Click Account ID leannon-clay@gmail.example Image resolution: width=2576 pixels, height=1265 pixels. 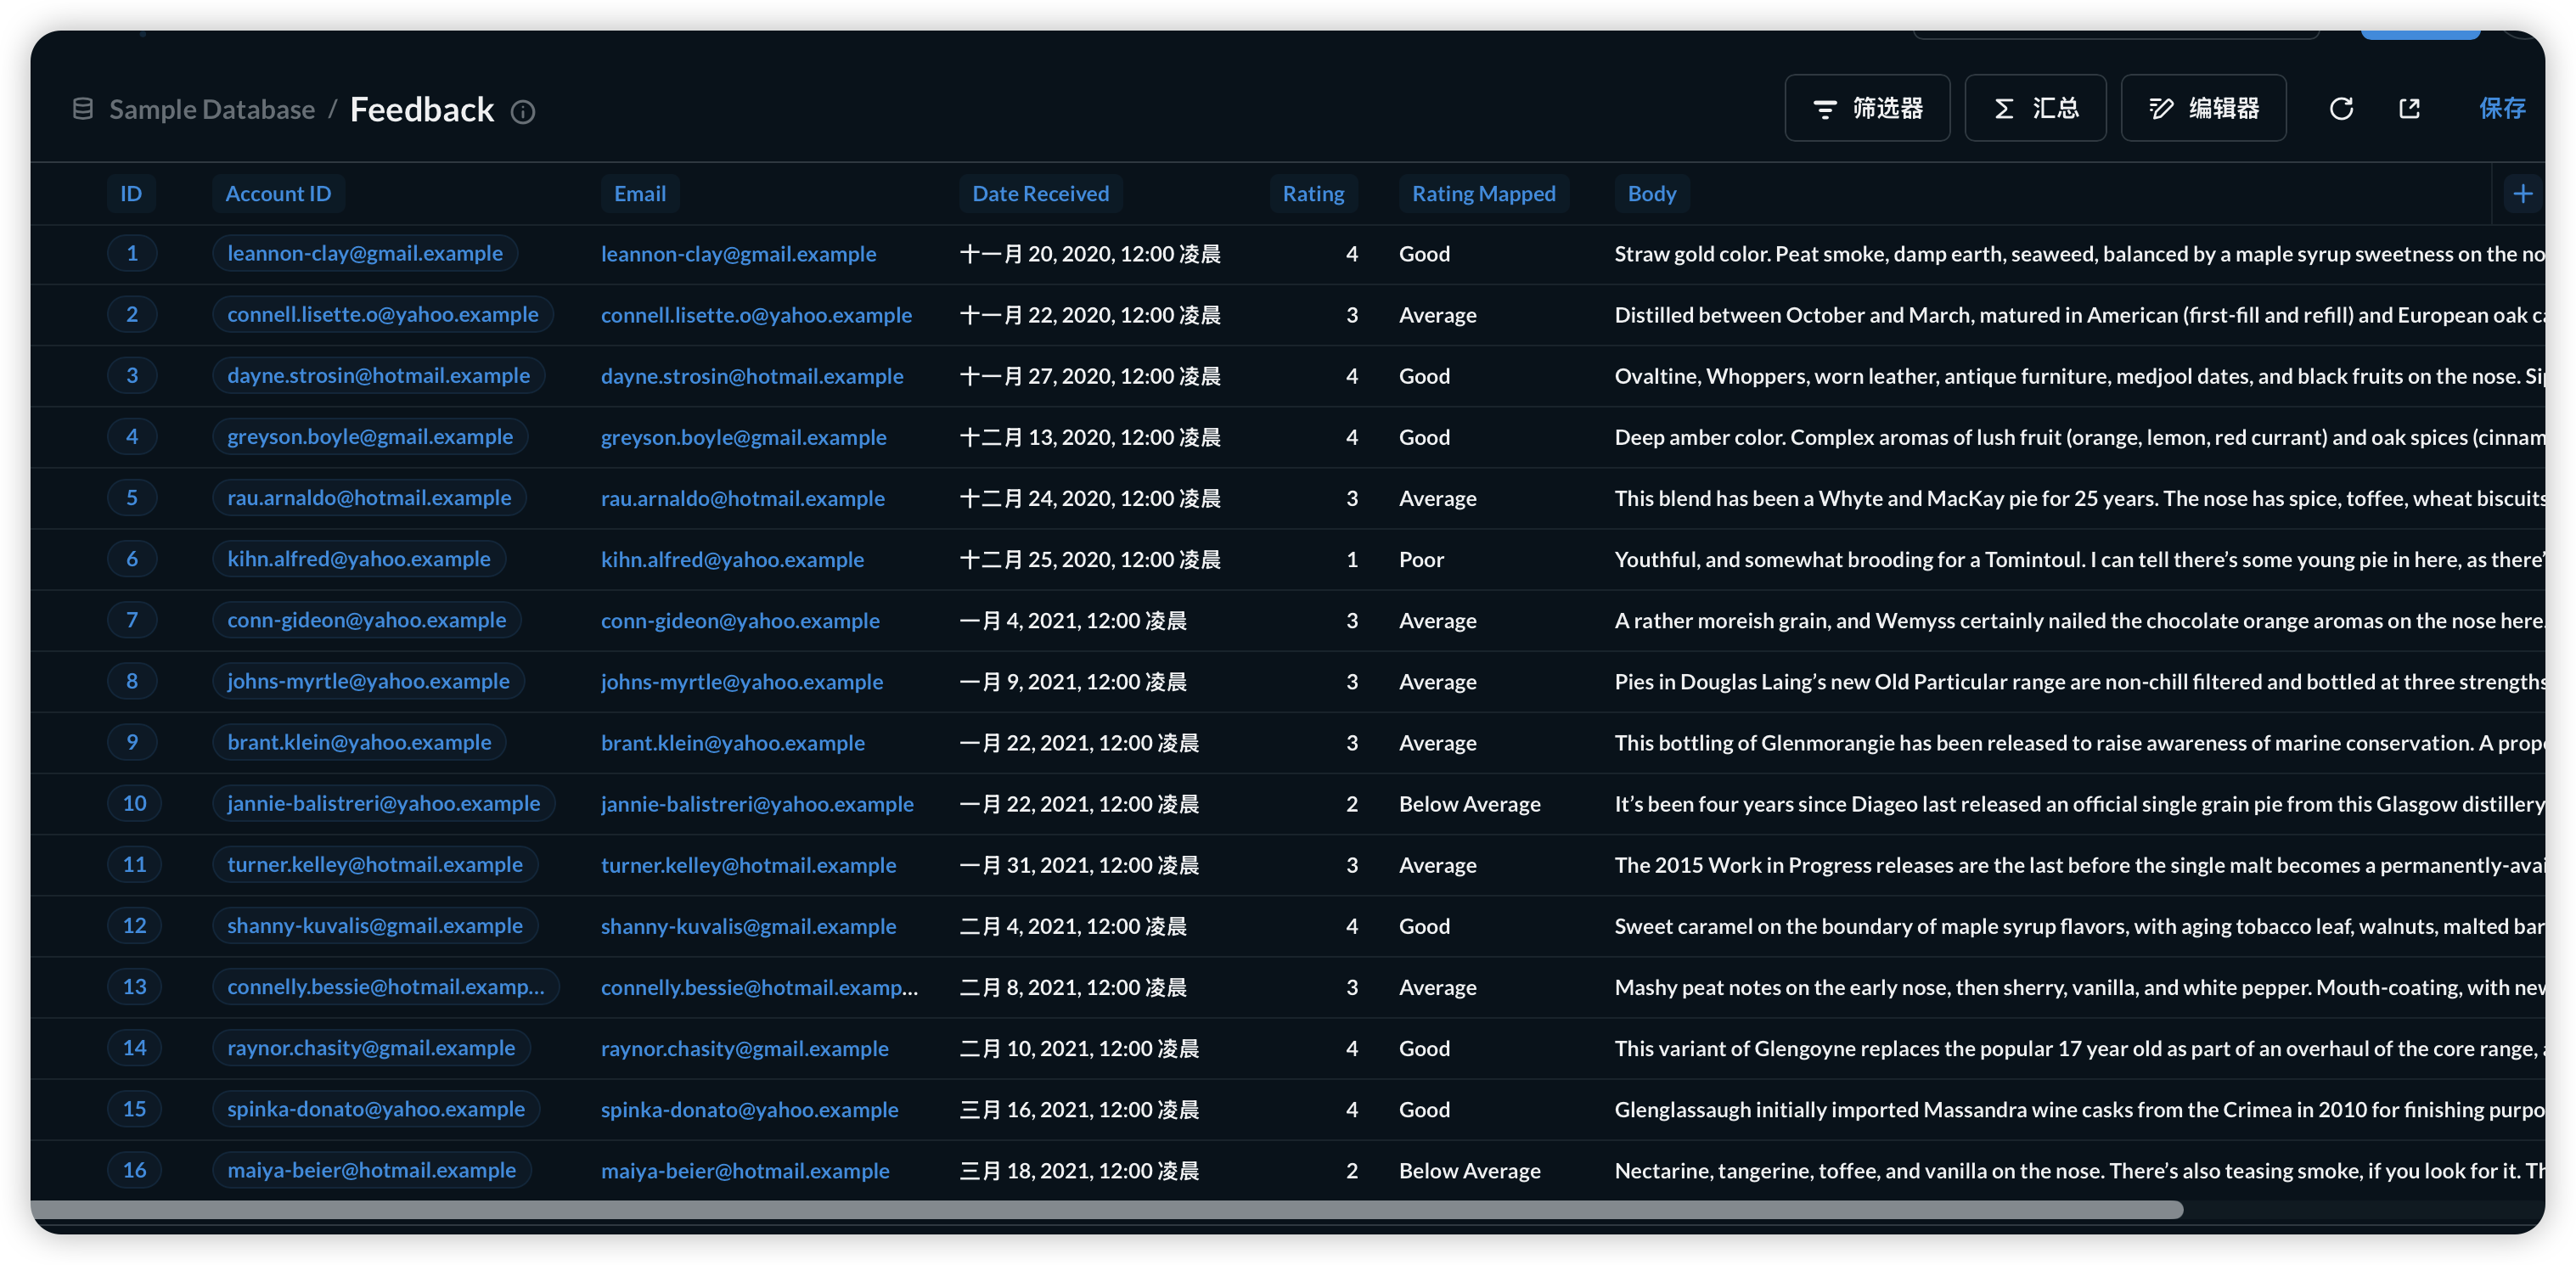tap(365, 254)
